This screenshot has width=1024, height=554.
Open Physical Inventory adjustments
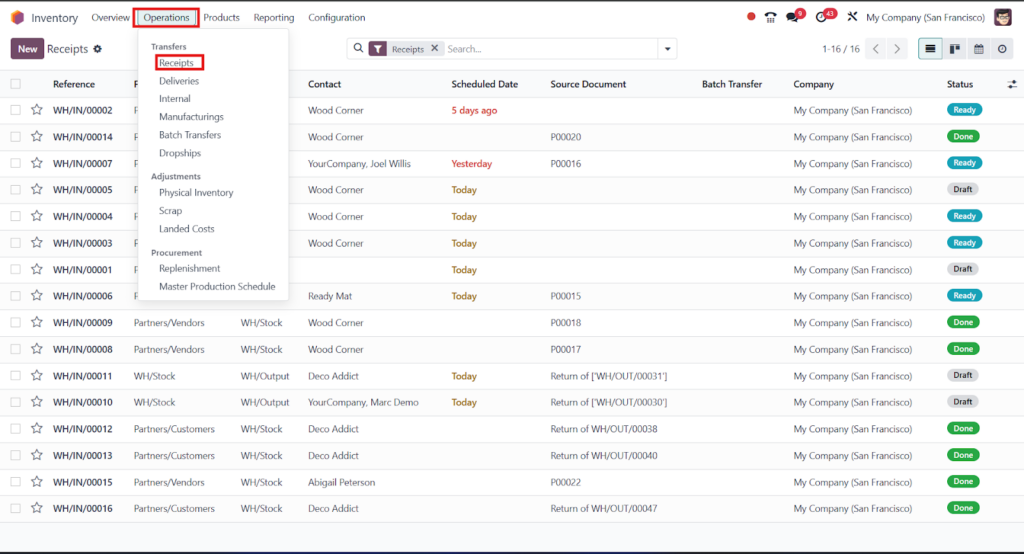point(196,193)
